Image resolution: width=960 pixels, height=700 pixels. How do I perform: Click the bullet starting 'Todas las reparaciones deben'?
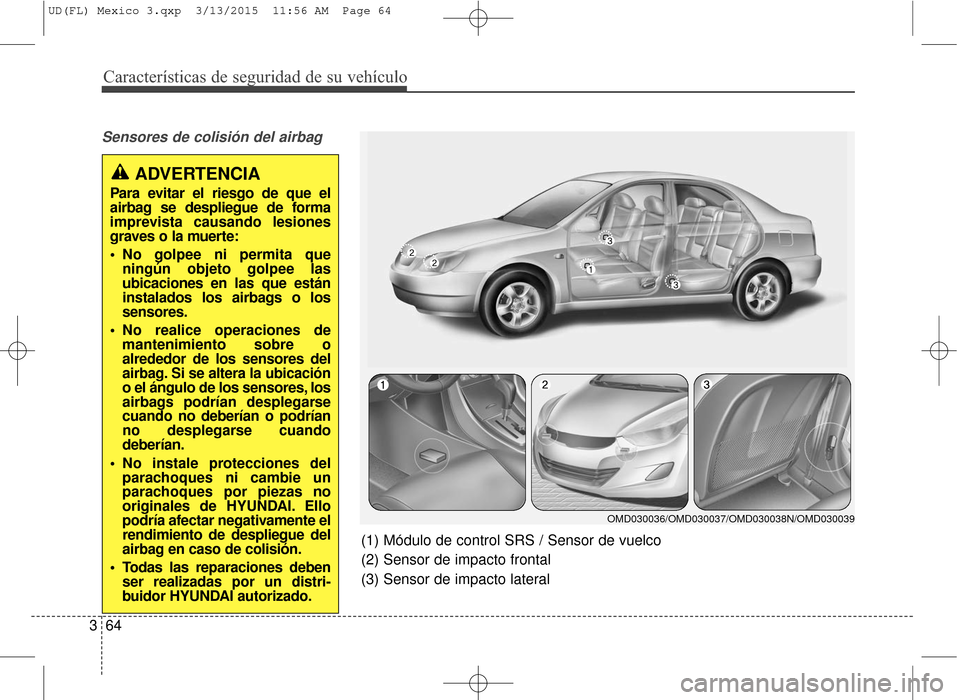(220, 582)
